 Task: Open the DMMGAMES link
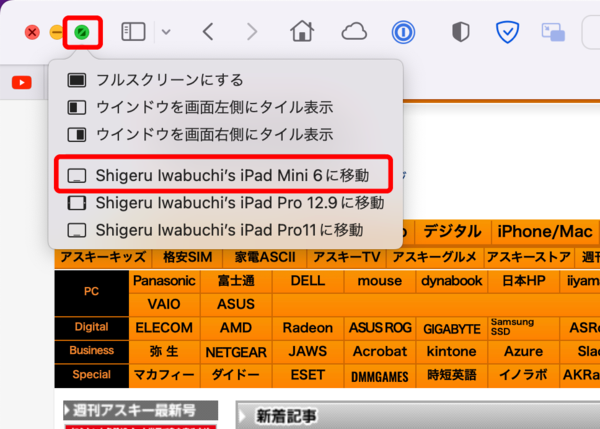point(380,377)
